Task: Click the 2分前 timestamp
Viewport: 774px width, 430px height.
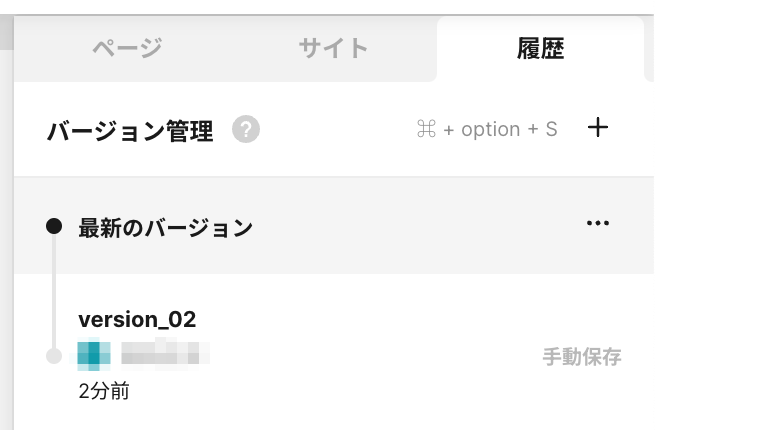Action: [104, 391]
